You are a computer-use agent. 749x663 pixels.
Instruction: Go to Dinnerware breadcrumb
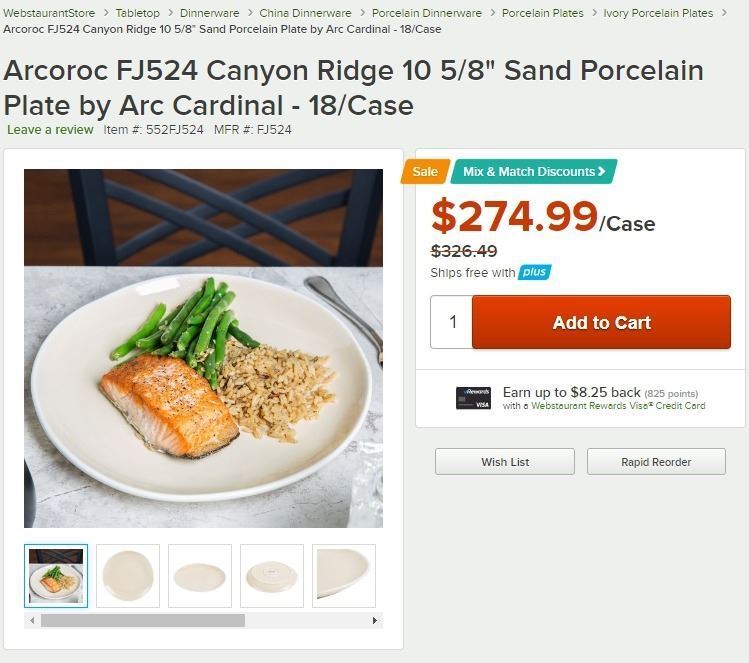click(x=209, y=13)
